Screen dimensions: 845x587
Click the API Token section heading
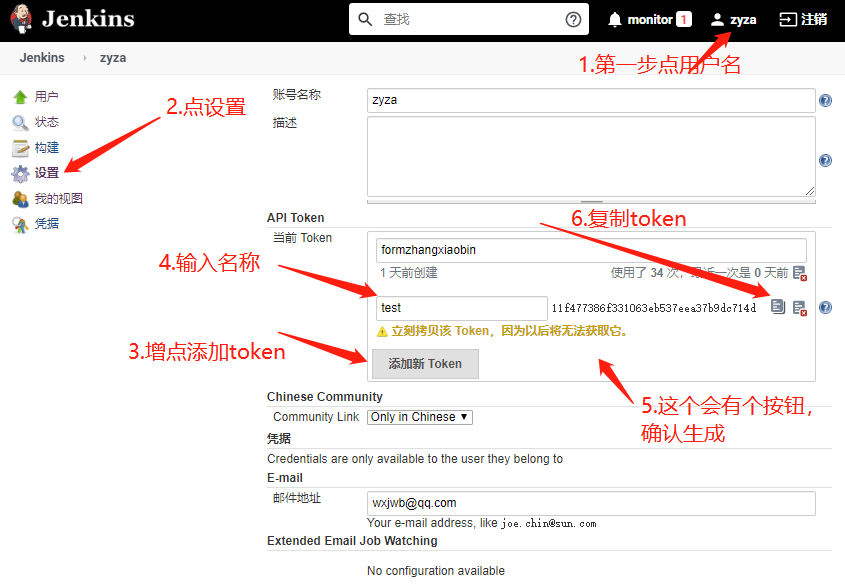click(295, 218)
